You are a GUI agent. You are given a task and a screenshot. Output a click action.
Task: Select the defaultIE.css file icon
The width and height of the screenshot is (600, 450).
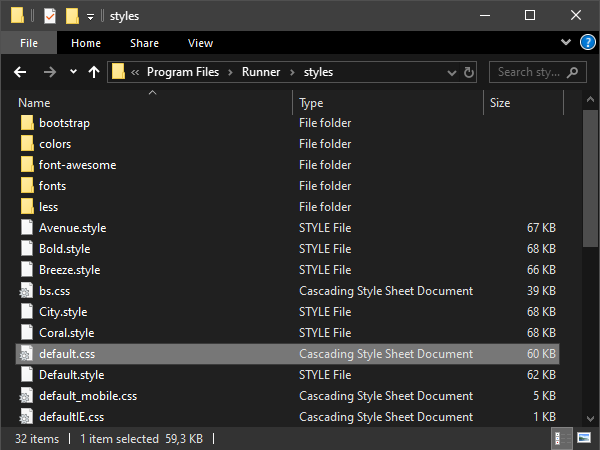(x=26, y=417)
